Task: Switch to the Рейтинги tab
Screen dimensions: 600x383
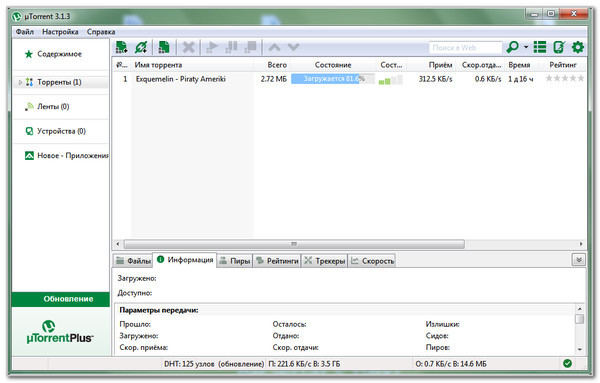Action: (277, 261)
